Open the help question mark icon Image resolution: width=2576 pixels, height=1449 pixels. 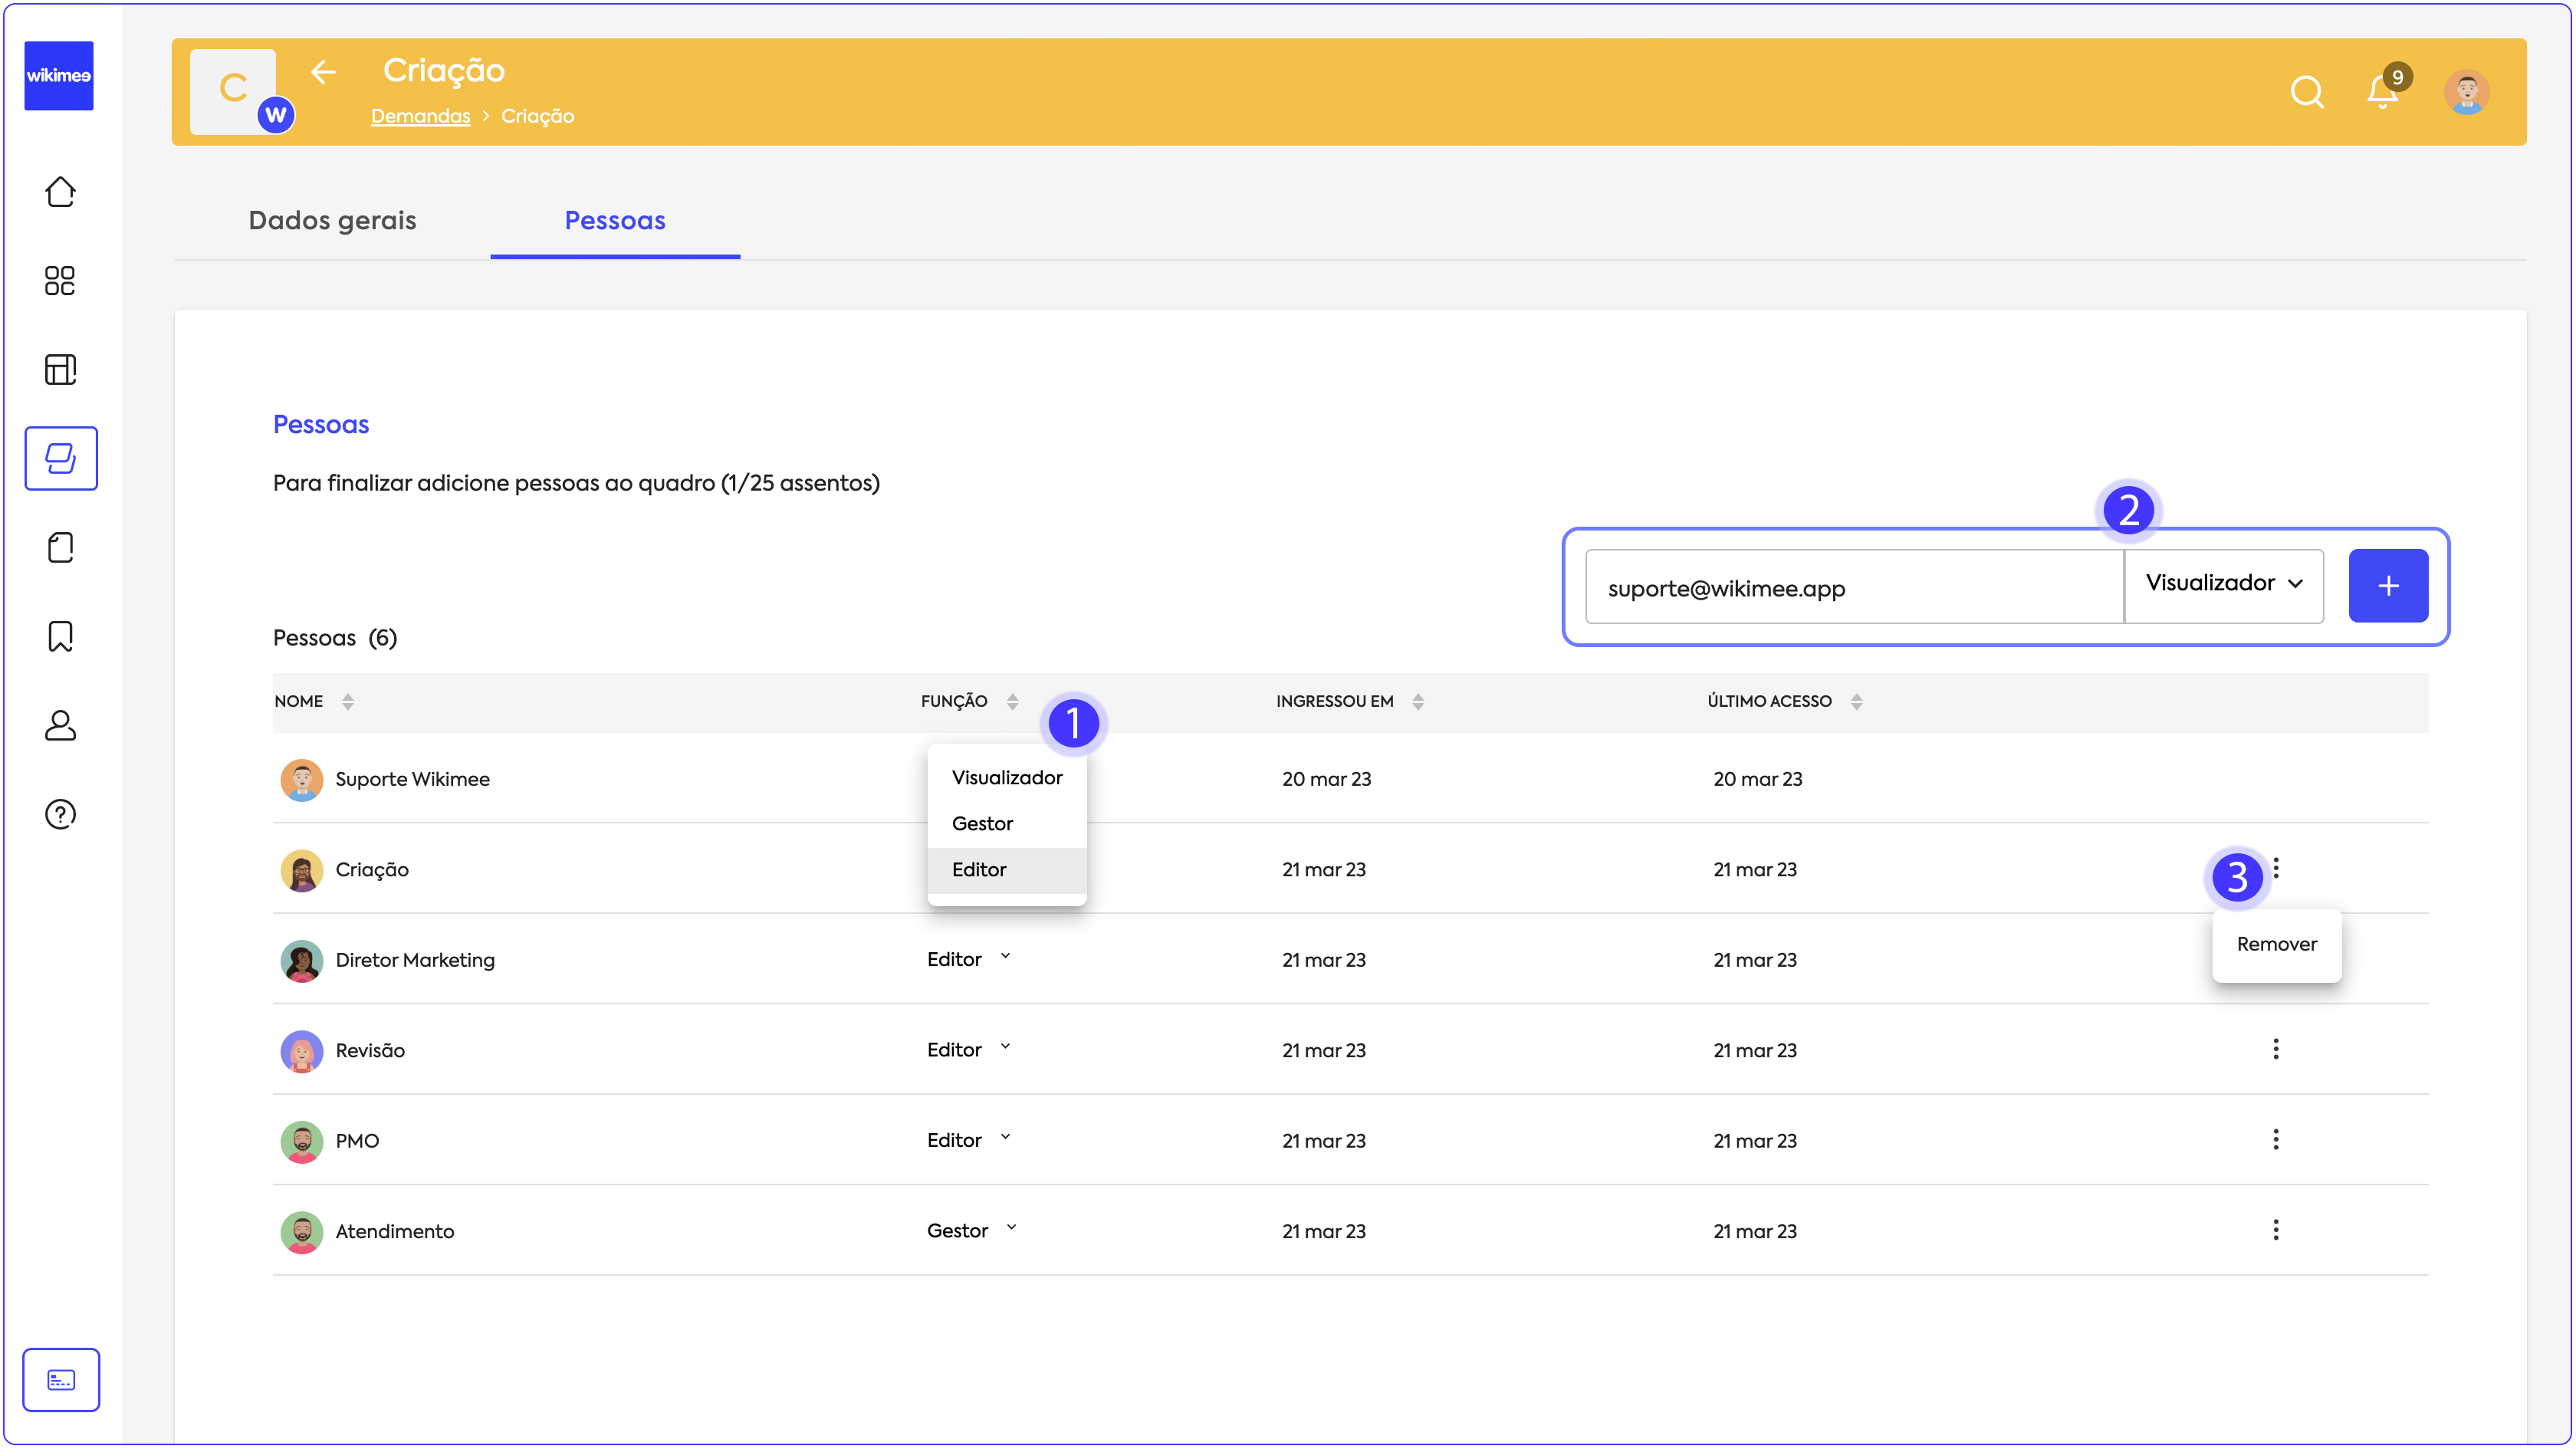[x=60, y=814]
